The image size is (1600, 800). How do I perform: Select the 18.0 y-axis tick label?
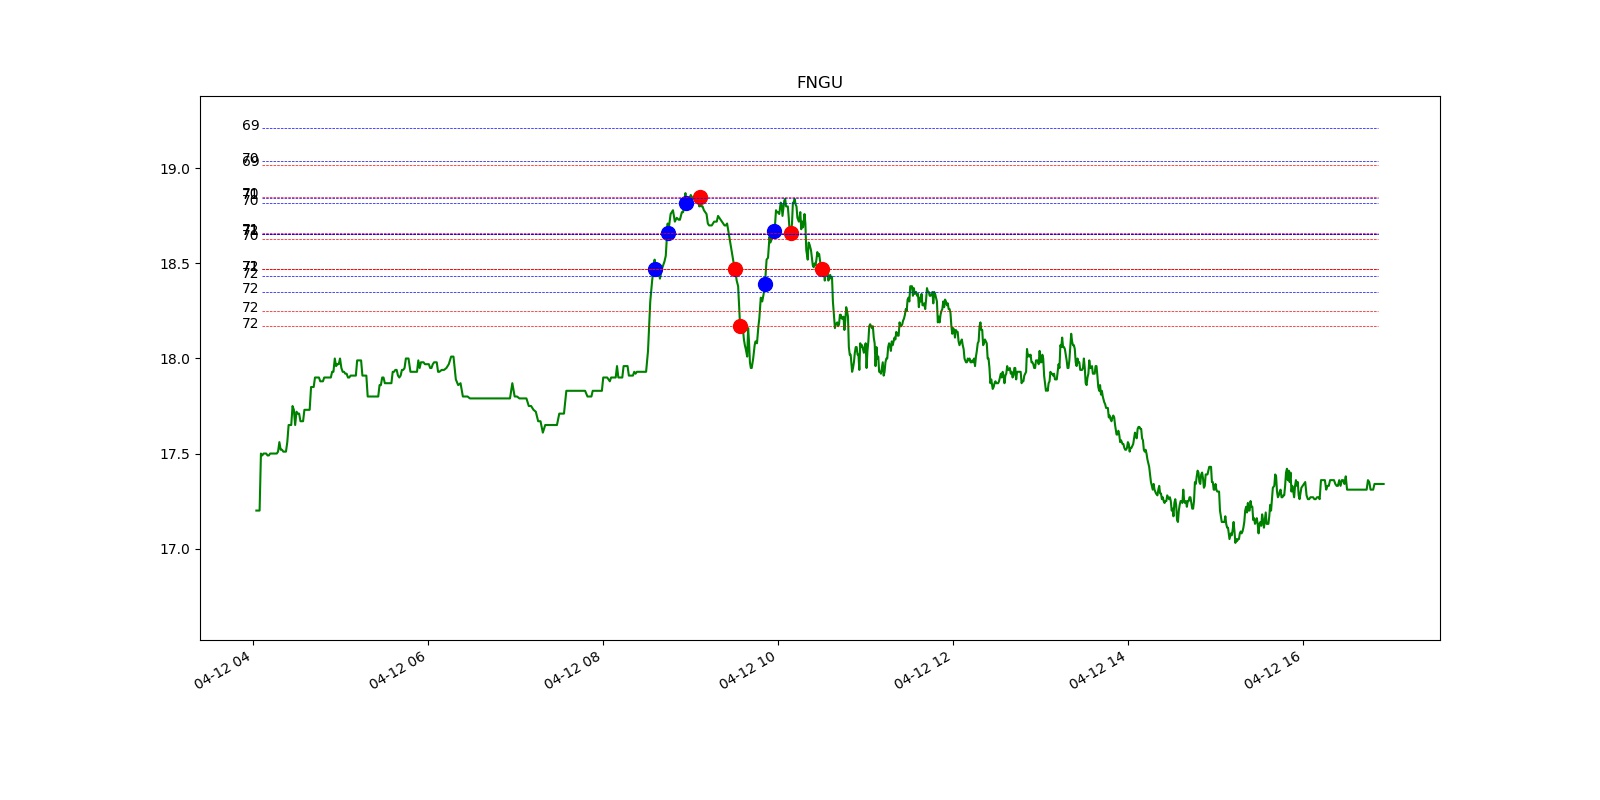click(174, 359)
